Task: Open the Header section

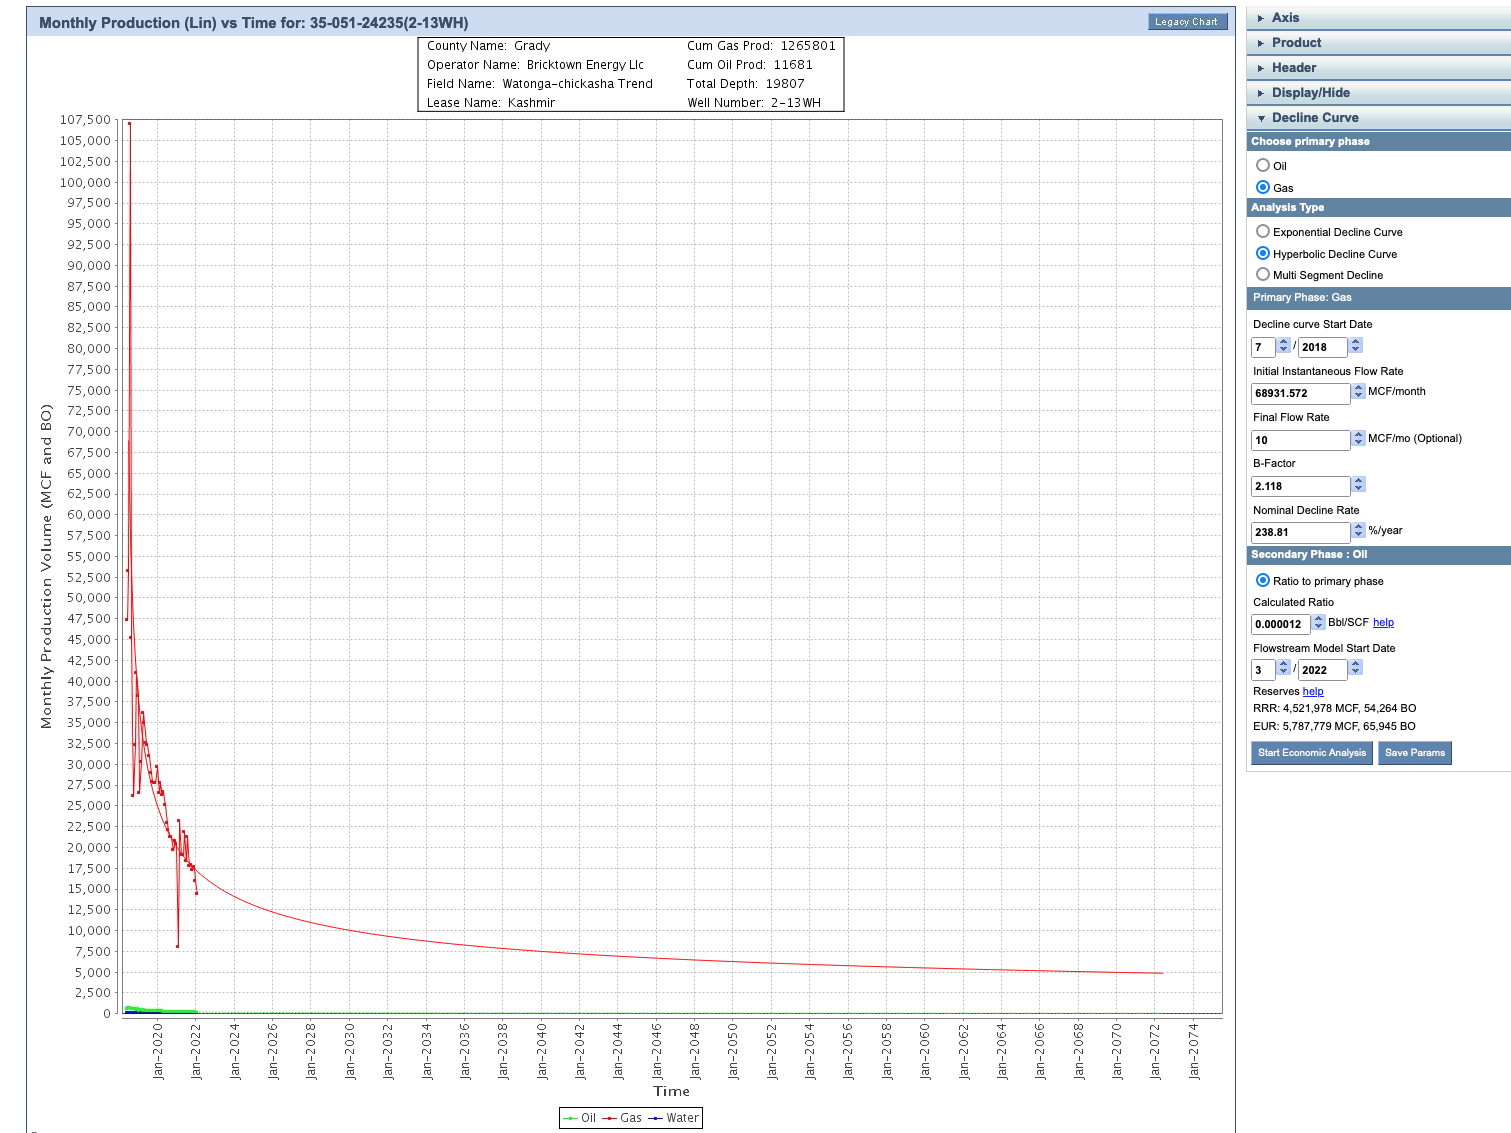Action: pyautogui.click(x=1293, y=68)
